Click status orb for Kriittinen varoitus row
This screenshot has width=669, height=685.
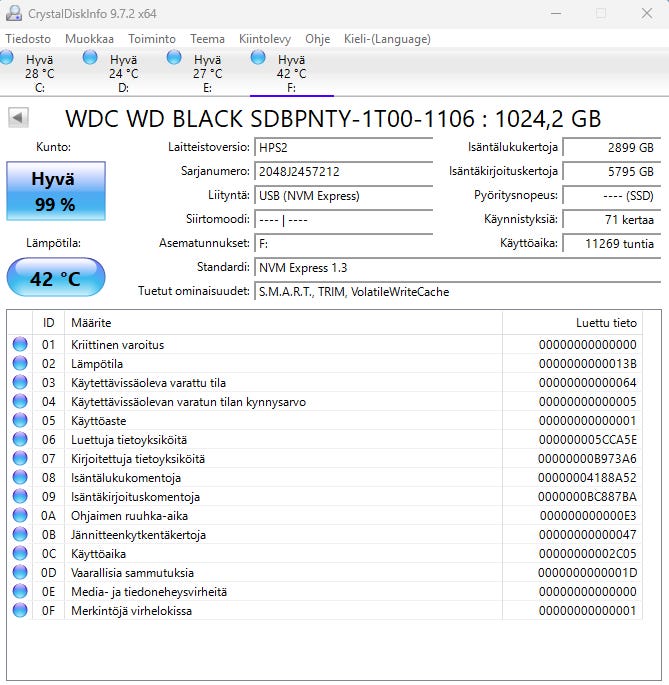(20, 345)
